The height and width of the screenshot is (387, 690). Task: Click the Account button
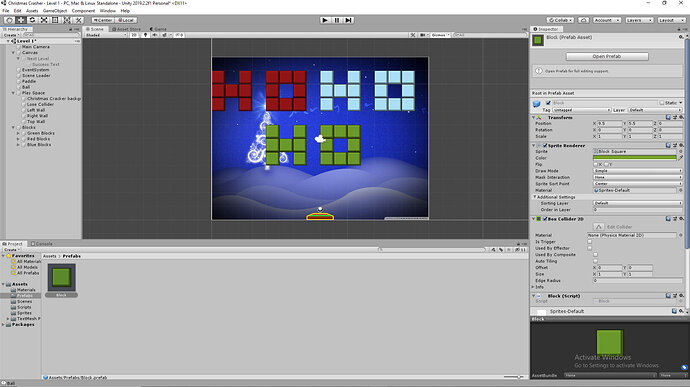click(x=607, y=20)
